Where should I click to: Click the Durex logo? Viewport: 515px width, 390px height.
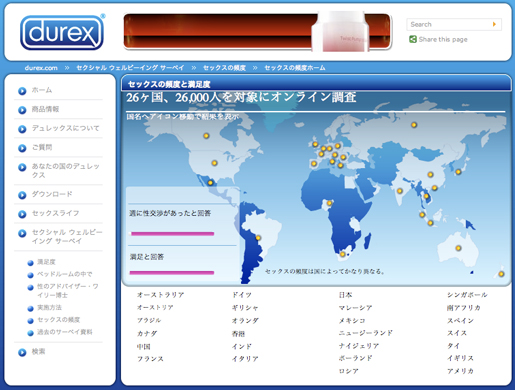tap(62, 33)
